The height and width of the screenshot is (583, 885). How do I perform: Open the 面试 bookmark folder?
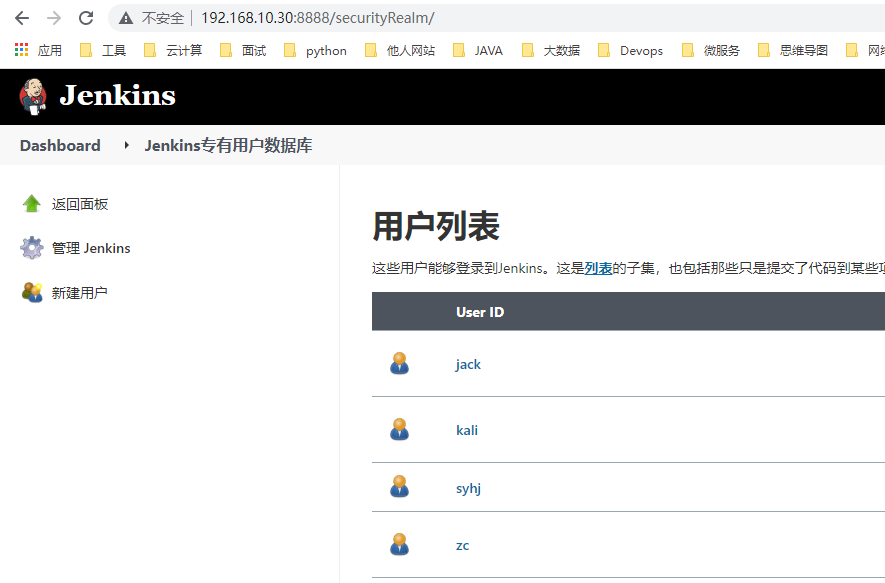[x=243, y=51]
